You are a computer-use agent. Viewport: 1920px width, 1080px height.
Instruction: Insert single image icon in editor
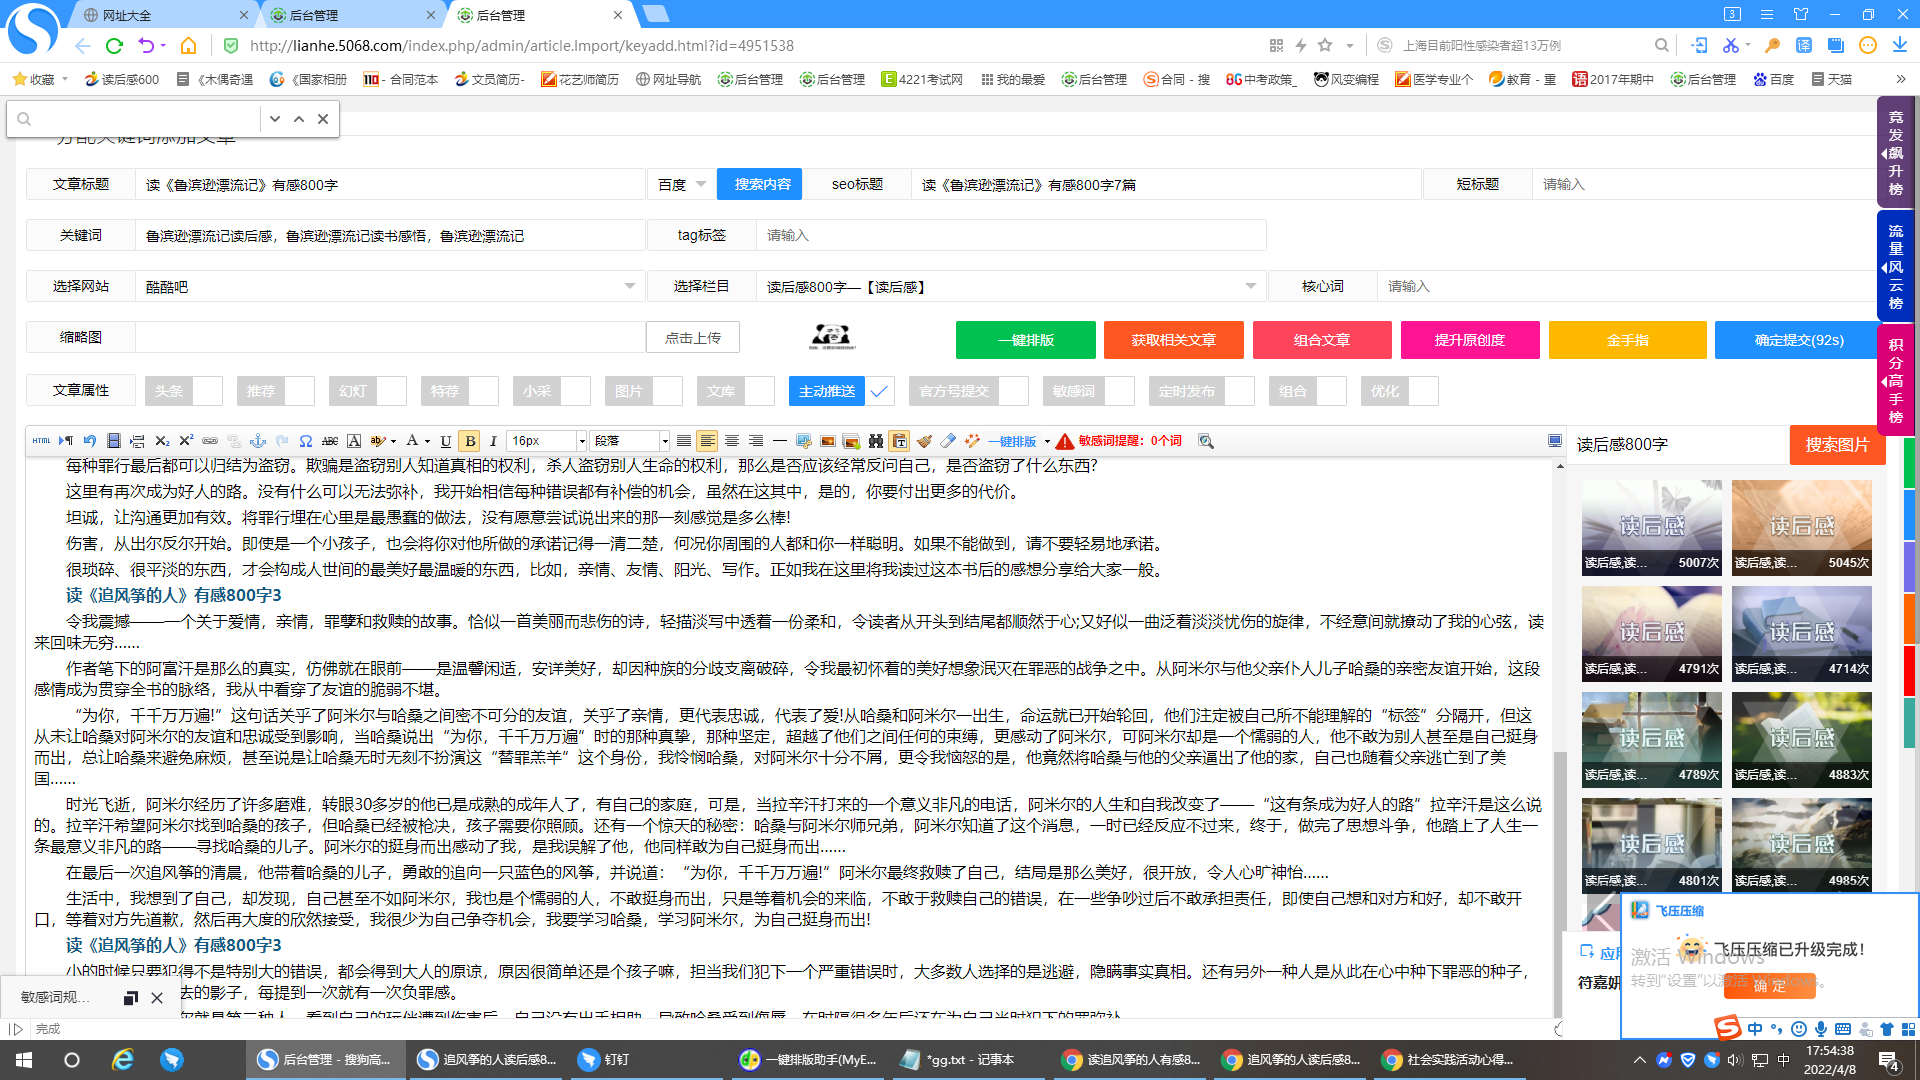[x=827, y=441]
